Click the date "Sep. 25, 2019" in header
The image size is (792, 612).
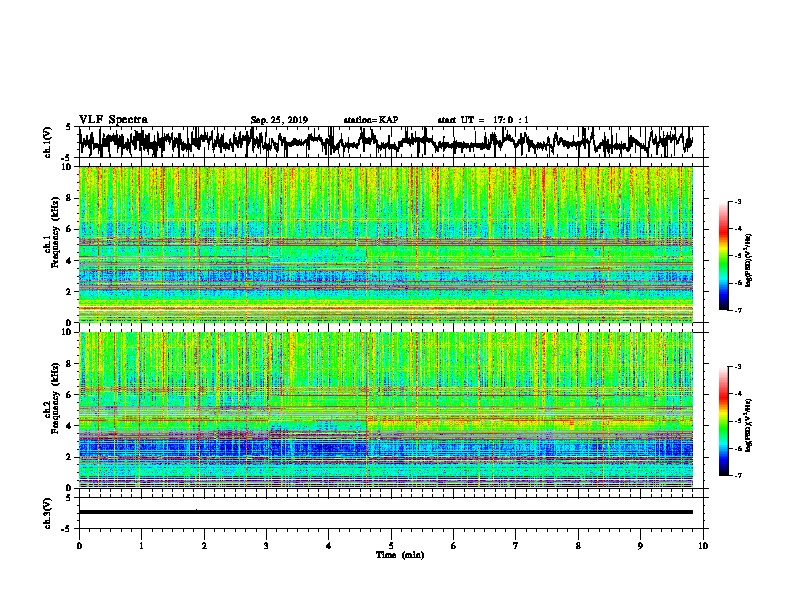279,120
